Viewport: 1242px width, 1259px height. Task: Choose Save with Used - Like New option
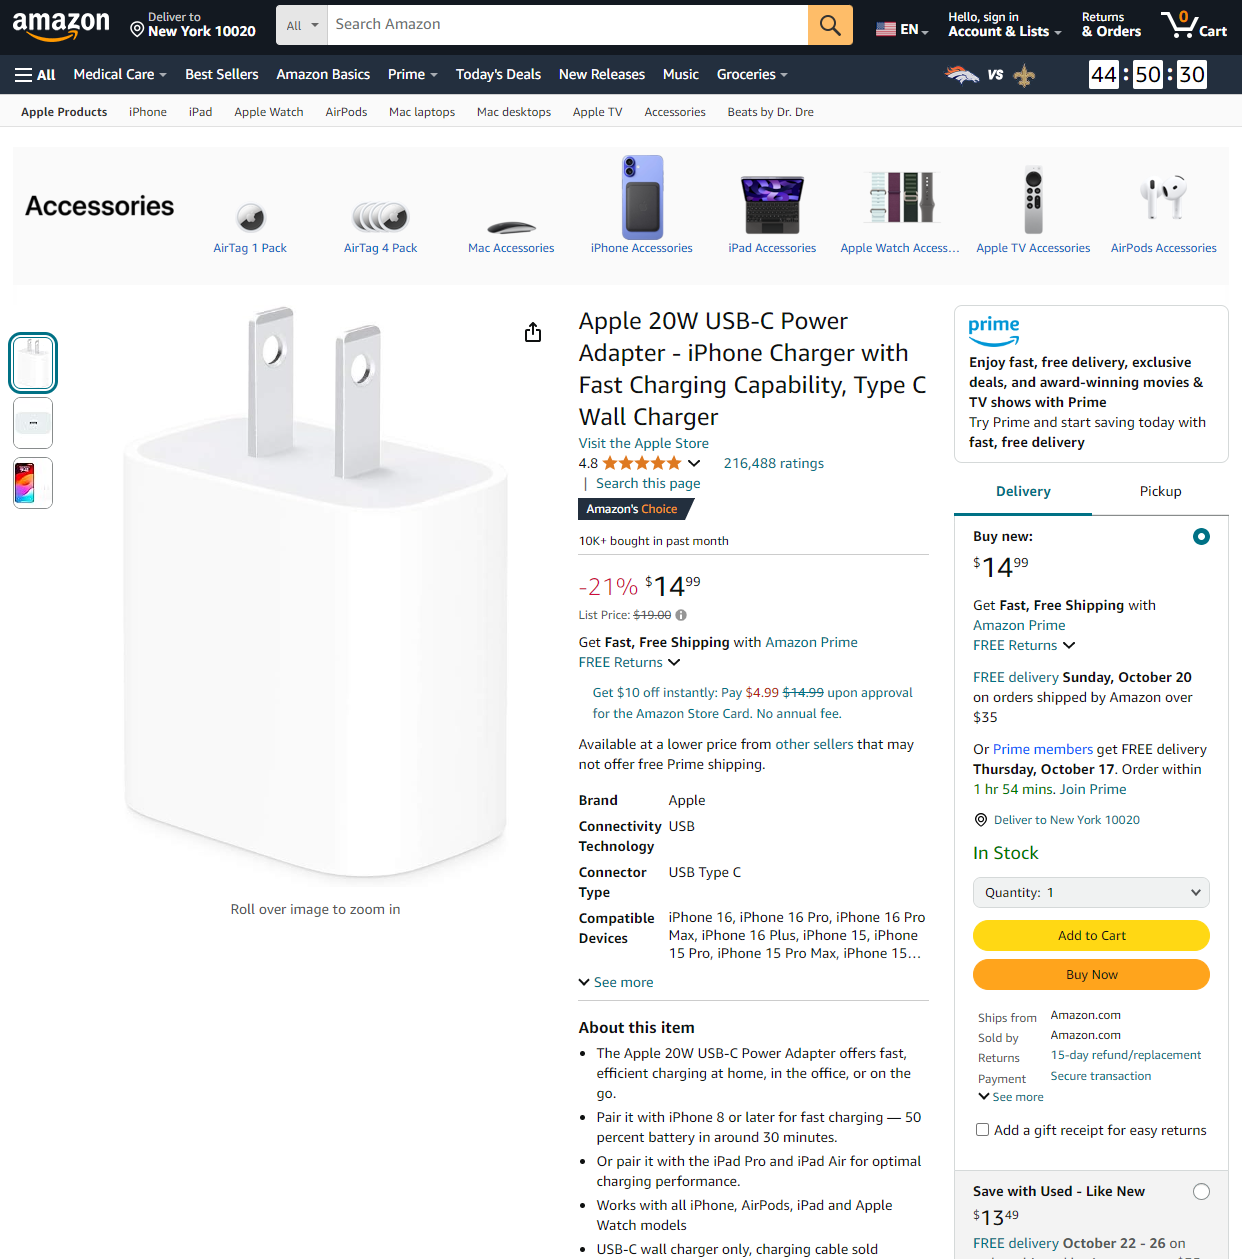(1201, 1191)
